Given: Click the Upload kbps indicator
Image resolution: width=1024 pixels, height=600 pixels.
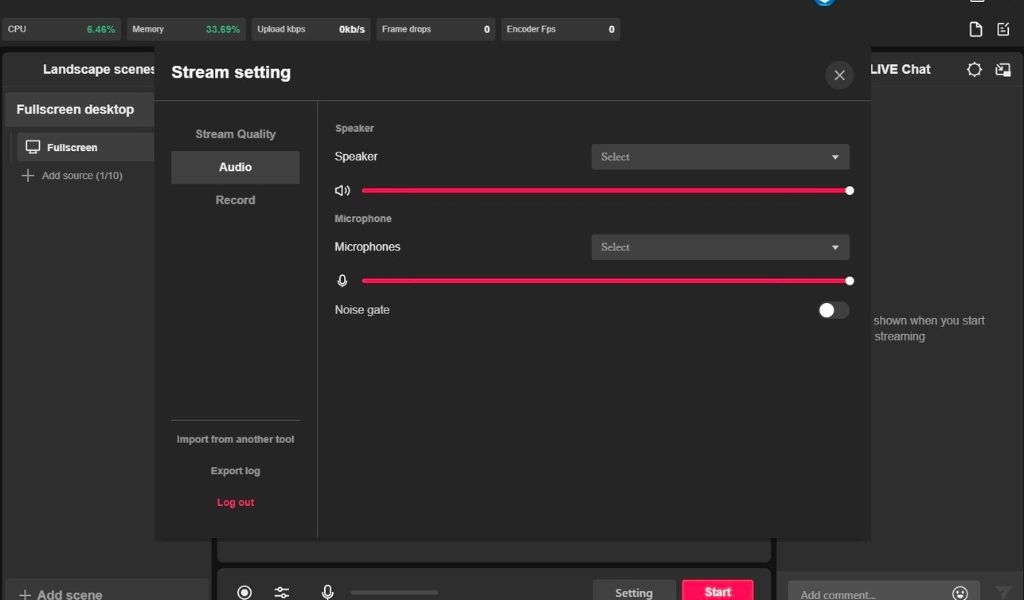Looking at the screenshot, I should [311, 29].
